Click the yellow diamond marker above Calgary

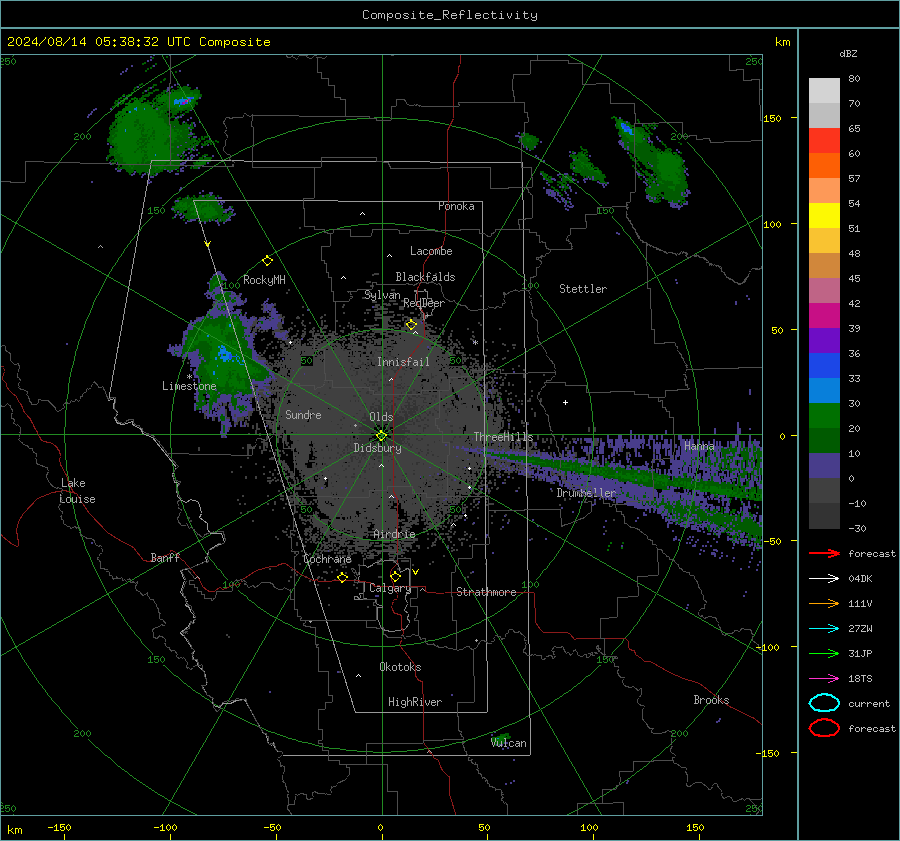point(395,576)
